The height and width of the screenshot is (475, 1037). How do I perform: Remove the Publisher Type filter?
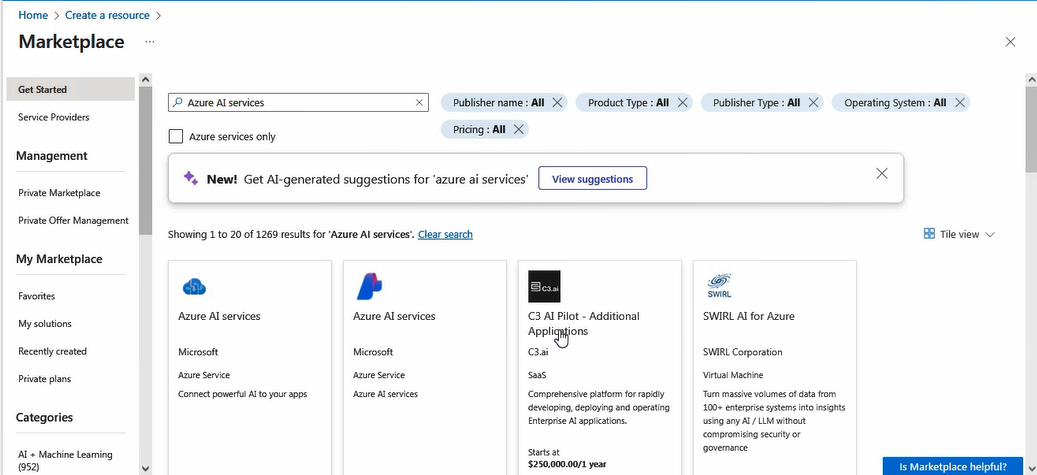tap(813, 103)
